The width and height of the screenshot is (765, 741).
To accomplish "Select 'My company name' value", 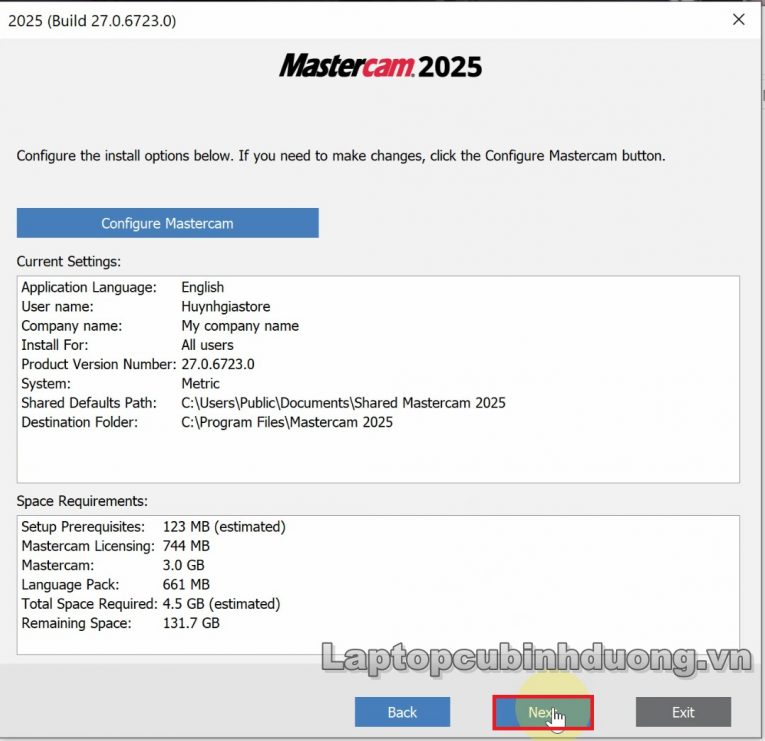I will tap(240, 325).
